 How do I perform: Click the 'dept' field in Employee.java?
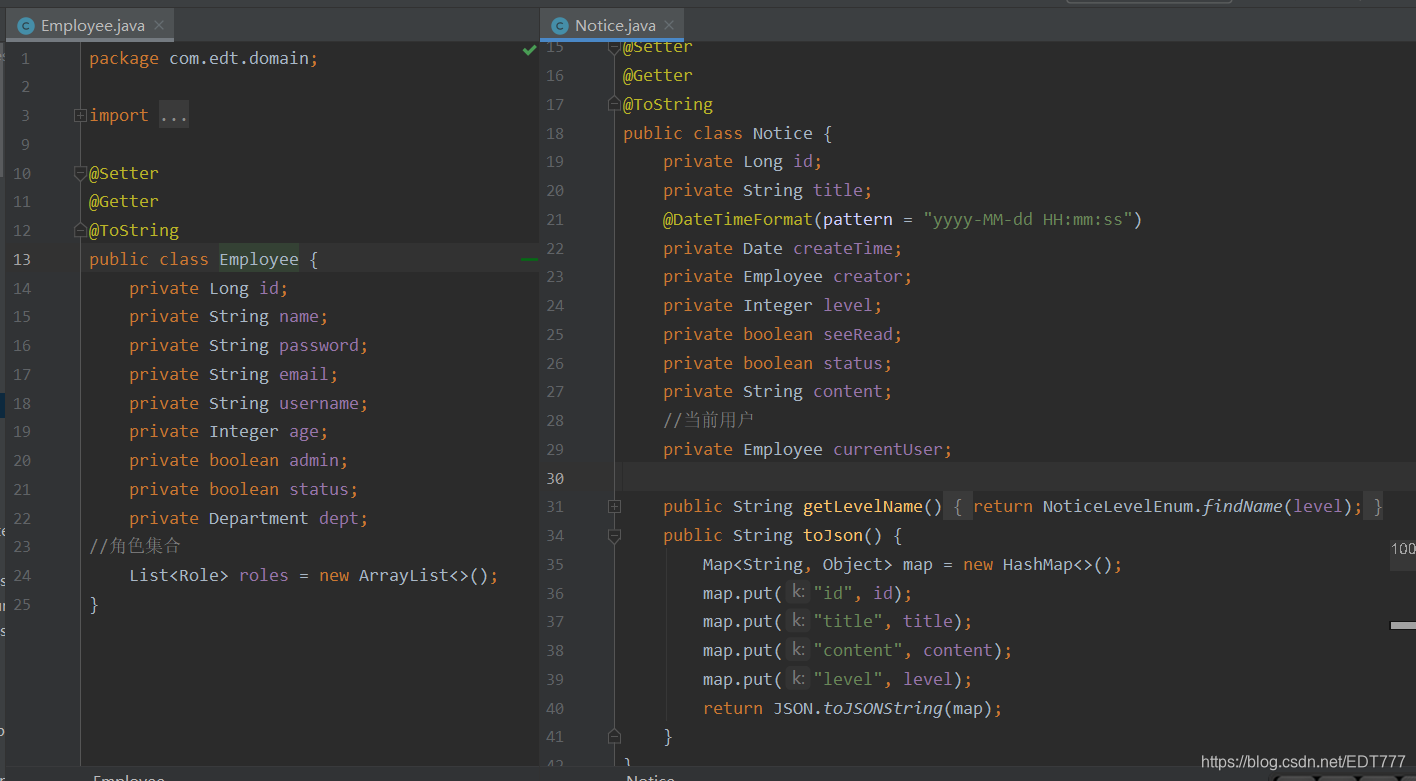[339, 519]
